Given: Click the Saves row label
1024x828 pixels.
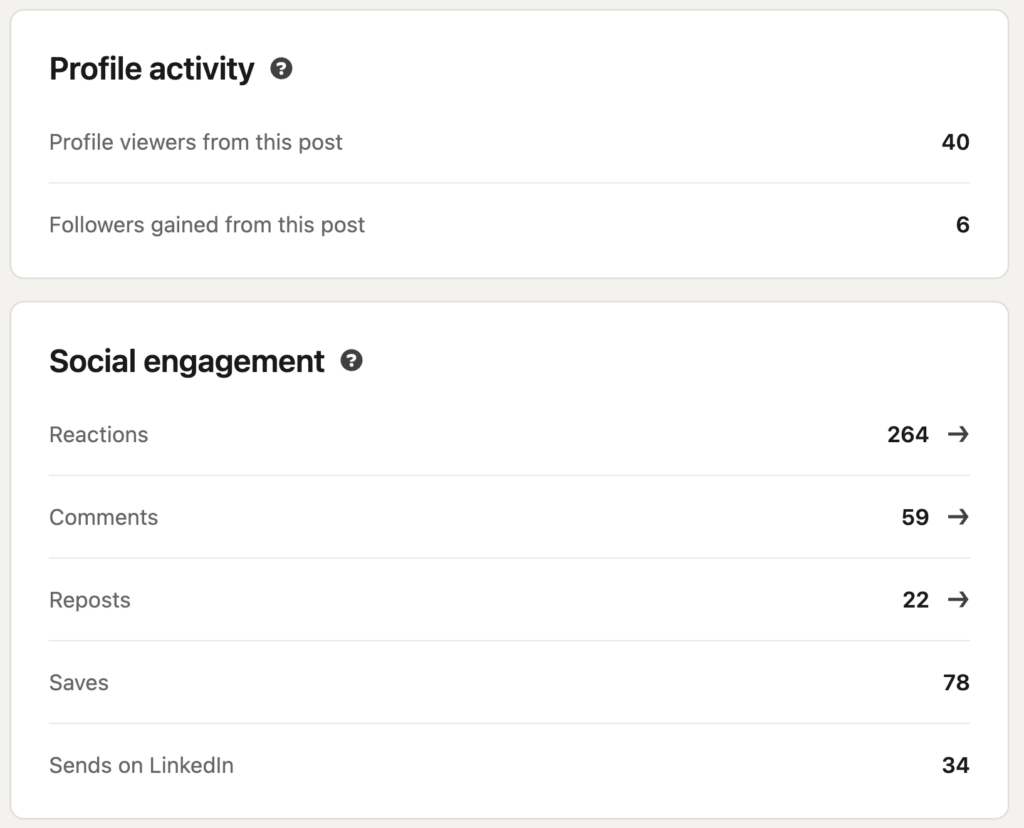Looking at the screenshot, I should click(x=79, y=683).
